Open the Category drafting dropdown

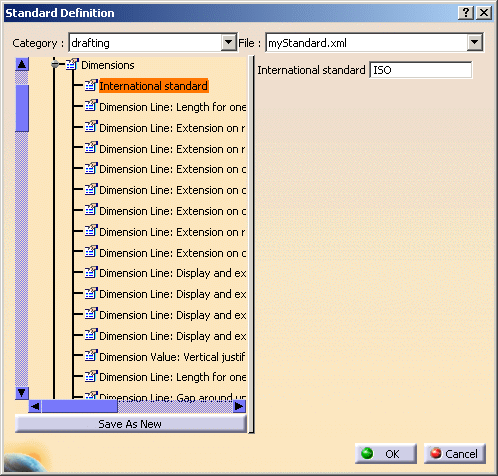[229, 42]
